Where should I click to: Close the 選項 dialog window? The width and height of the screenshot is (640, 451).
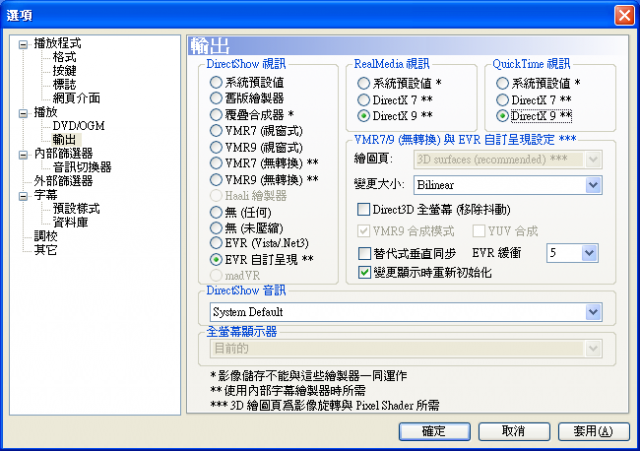624,16
